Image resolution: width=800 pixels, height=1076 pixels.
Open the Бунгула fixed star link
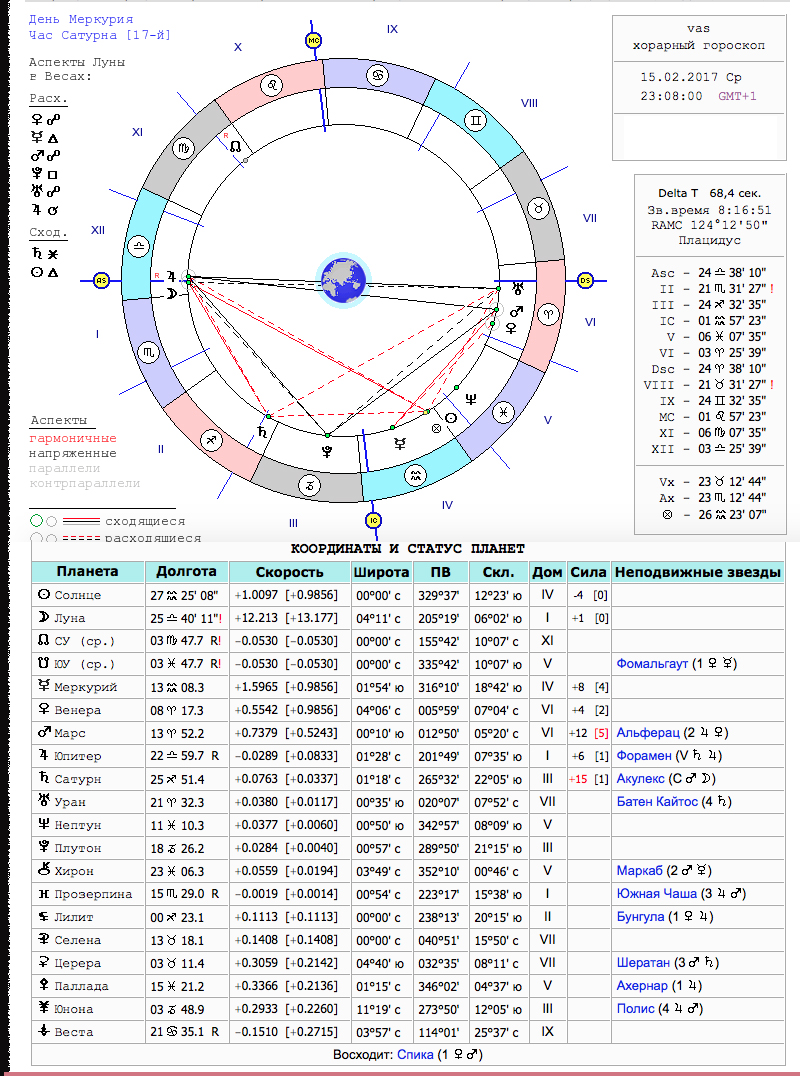[x=640, y=917]
